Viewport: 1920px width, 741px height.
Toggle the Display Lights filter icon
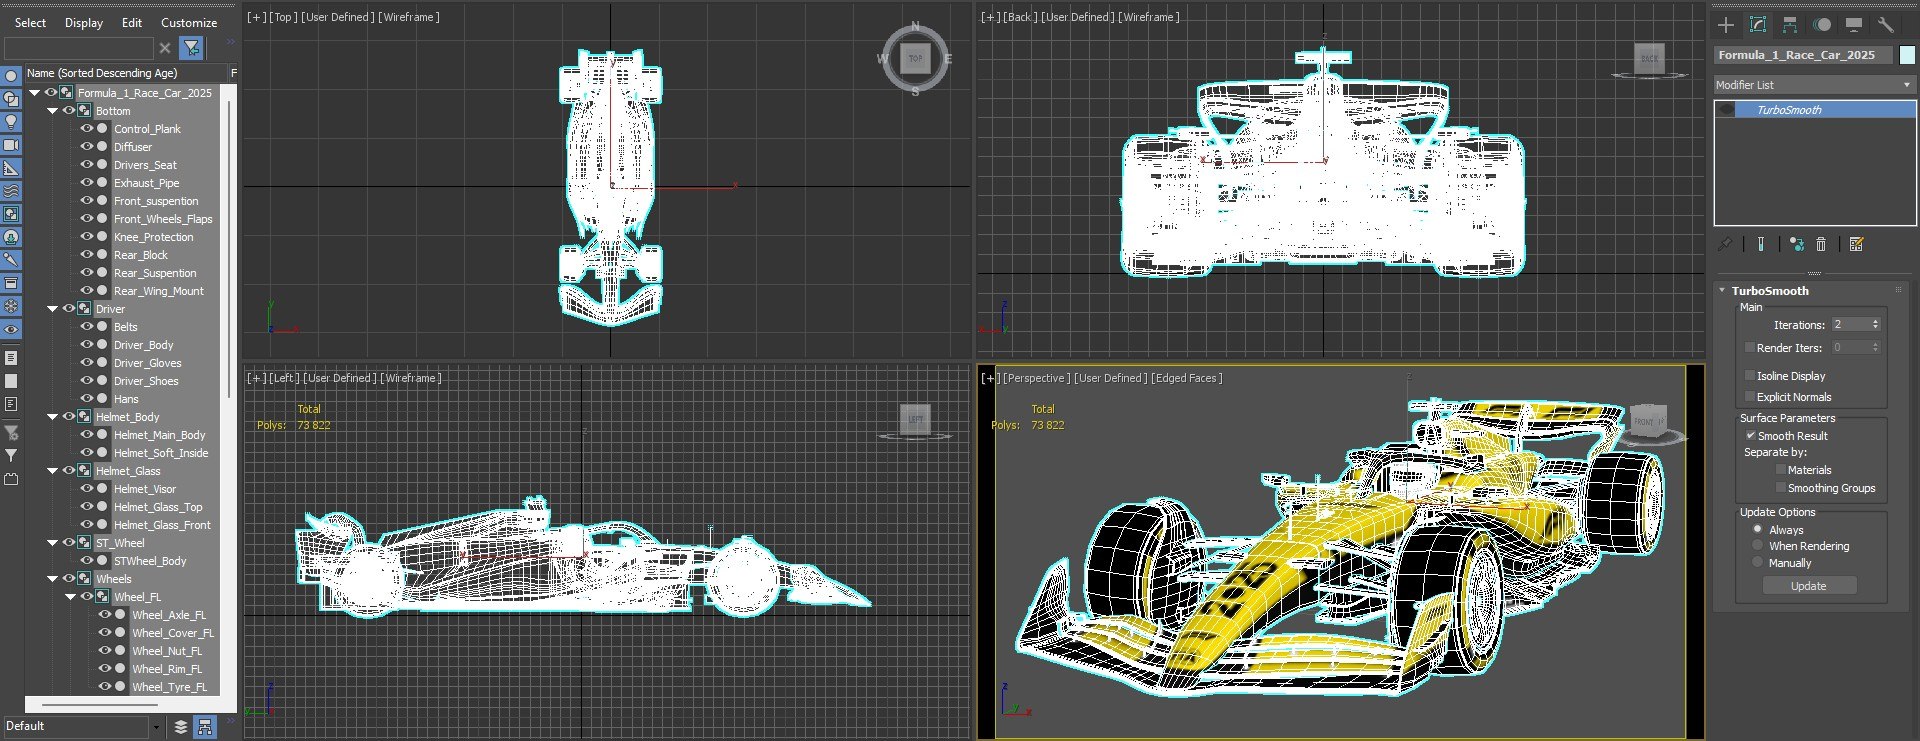point(11,122)
